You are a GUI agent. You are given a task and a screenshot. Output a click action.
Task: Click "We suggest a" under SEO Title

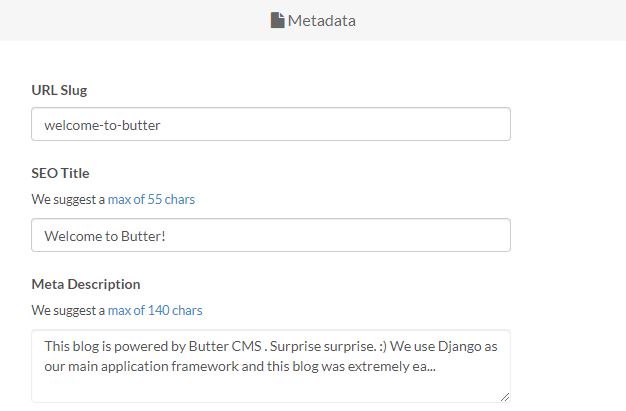pyautogui.click(x=68, y=199)
